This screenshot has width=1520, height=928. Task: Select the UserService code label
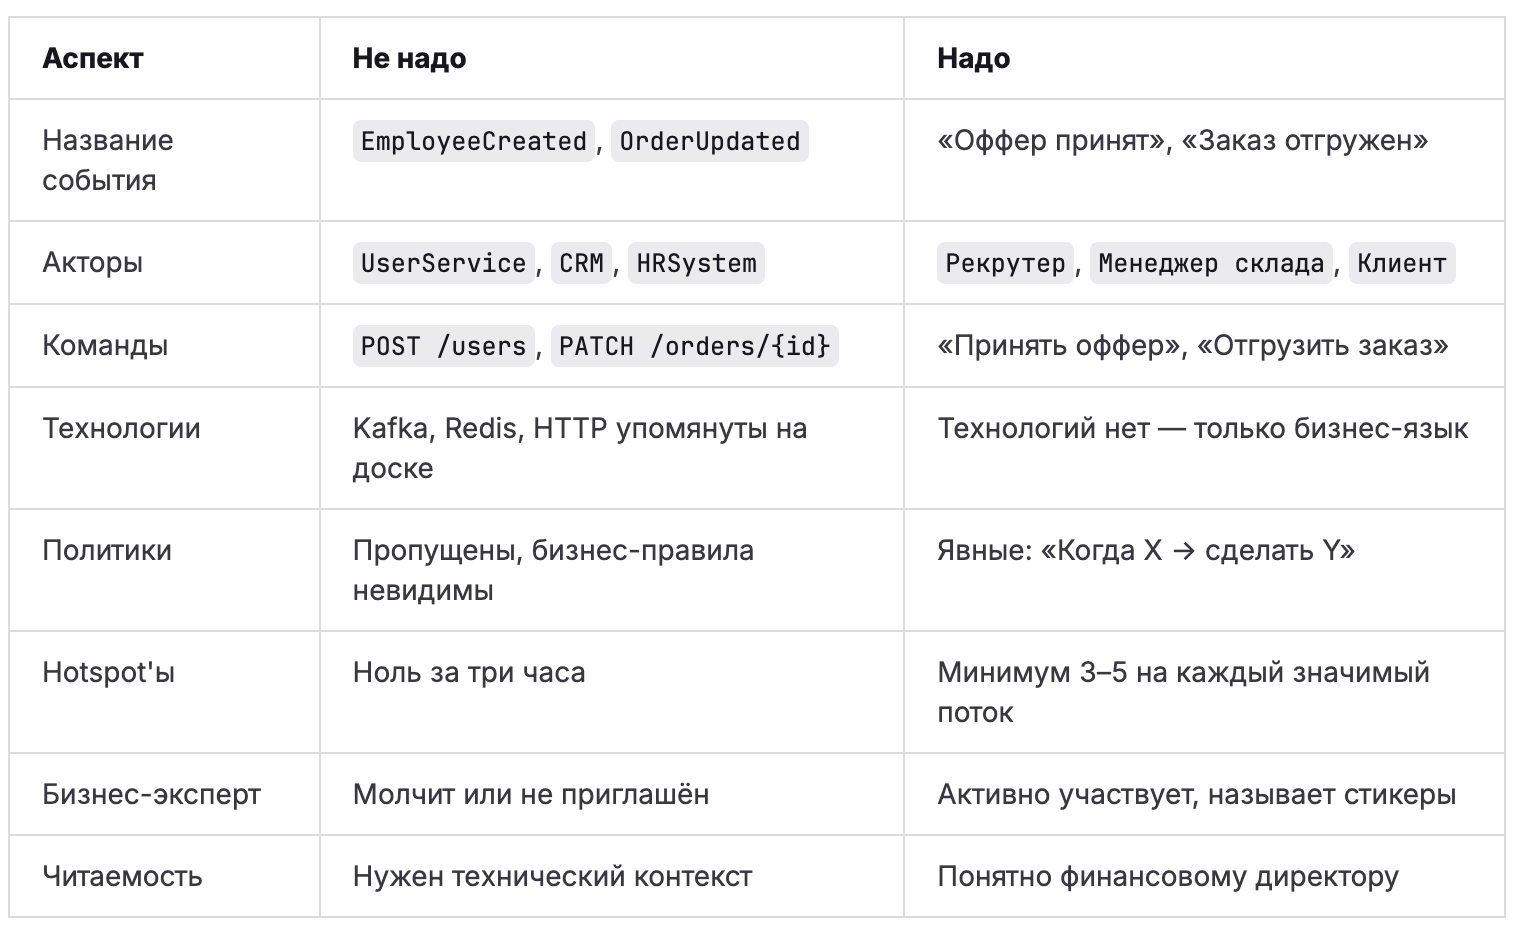click(x=443, y=263)
